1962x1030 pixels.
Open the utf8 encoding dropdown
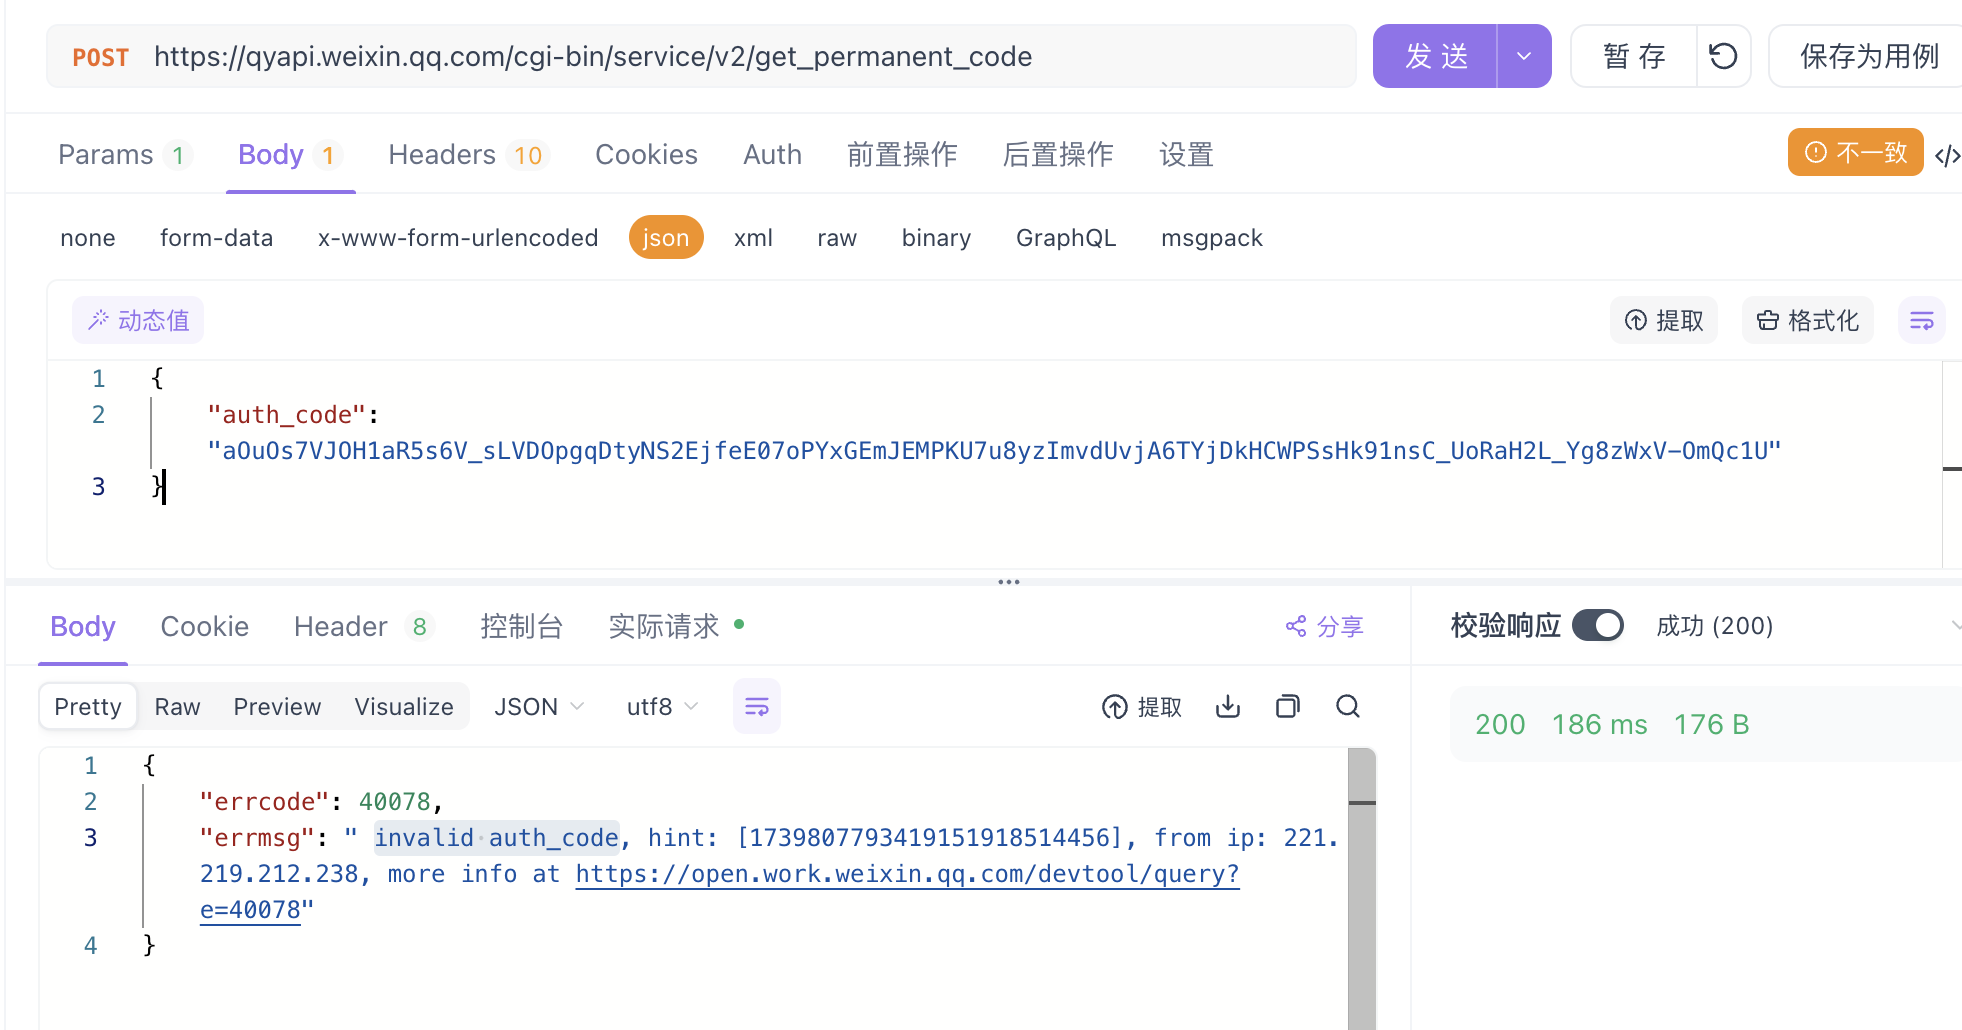coord(660,706)
